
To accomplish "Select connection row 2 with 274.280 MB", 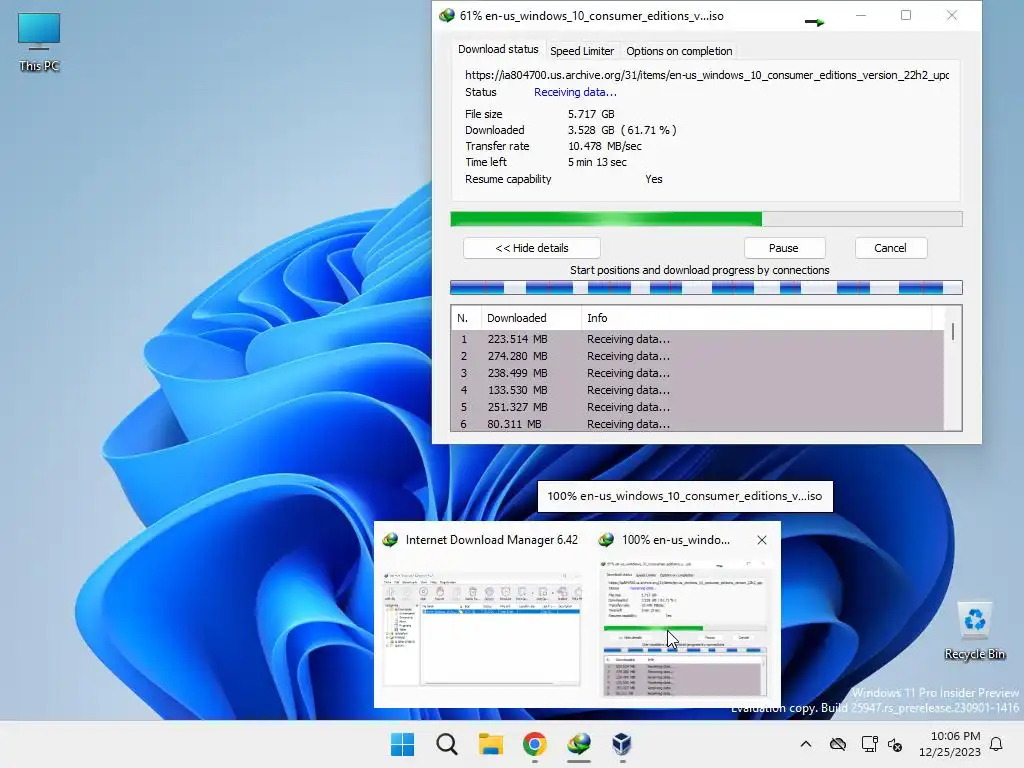I will tap(697, 356).
